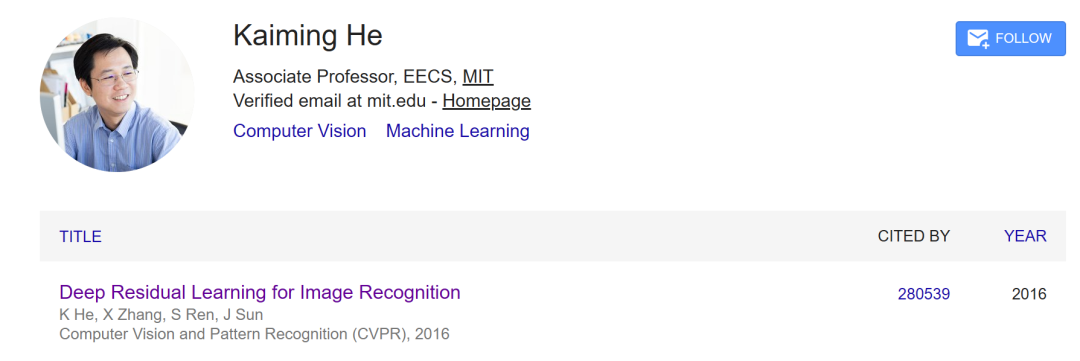
Task: Click the CITED BY column header
Action: (x=913, y=236)
